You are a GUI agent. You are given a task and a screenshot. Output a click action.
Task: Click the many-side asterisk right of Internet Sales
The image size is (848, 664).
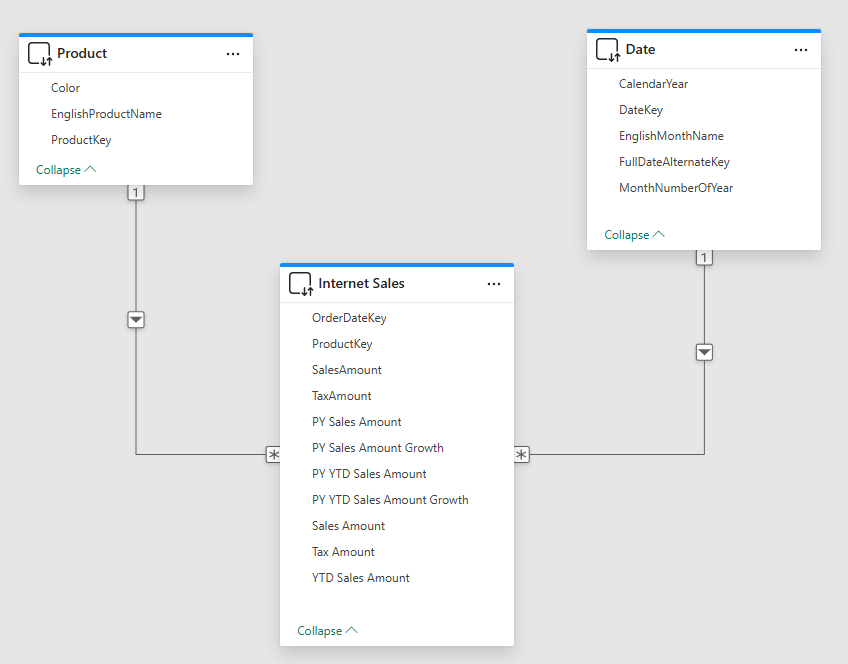tap(522, 455)
